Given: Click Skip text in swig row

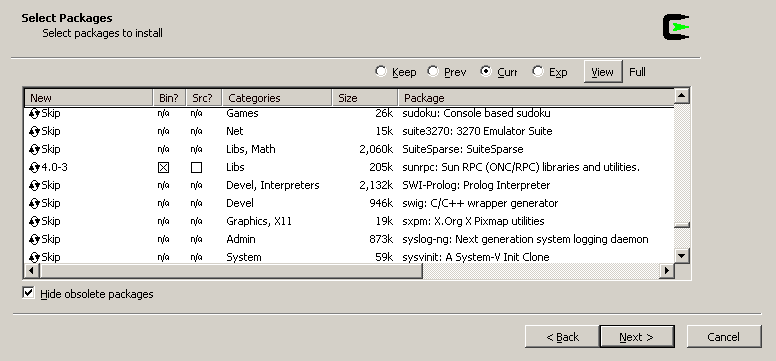Looking at the screenshot, I should click(51, 203).
